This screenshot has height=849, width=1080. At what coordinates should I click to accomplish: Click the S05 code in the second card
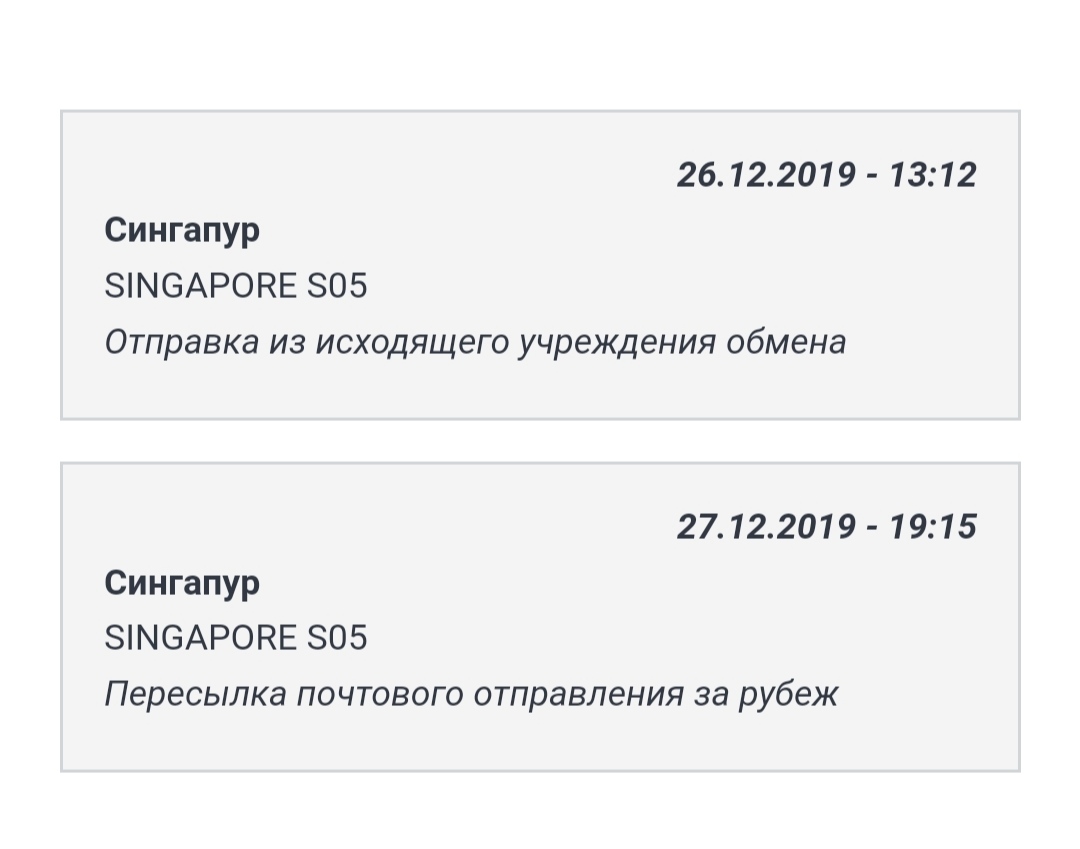click(x=335, y=638)
